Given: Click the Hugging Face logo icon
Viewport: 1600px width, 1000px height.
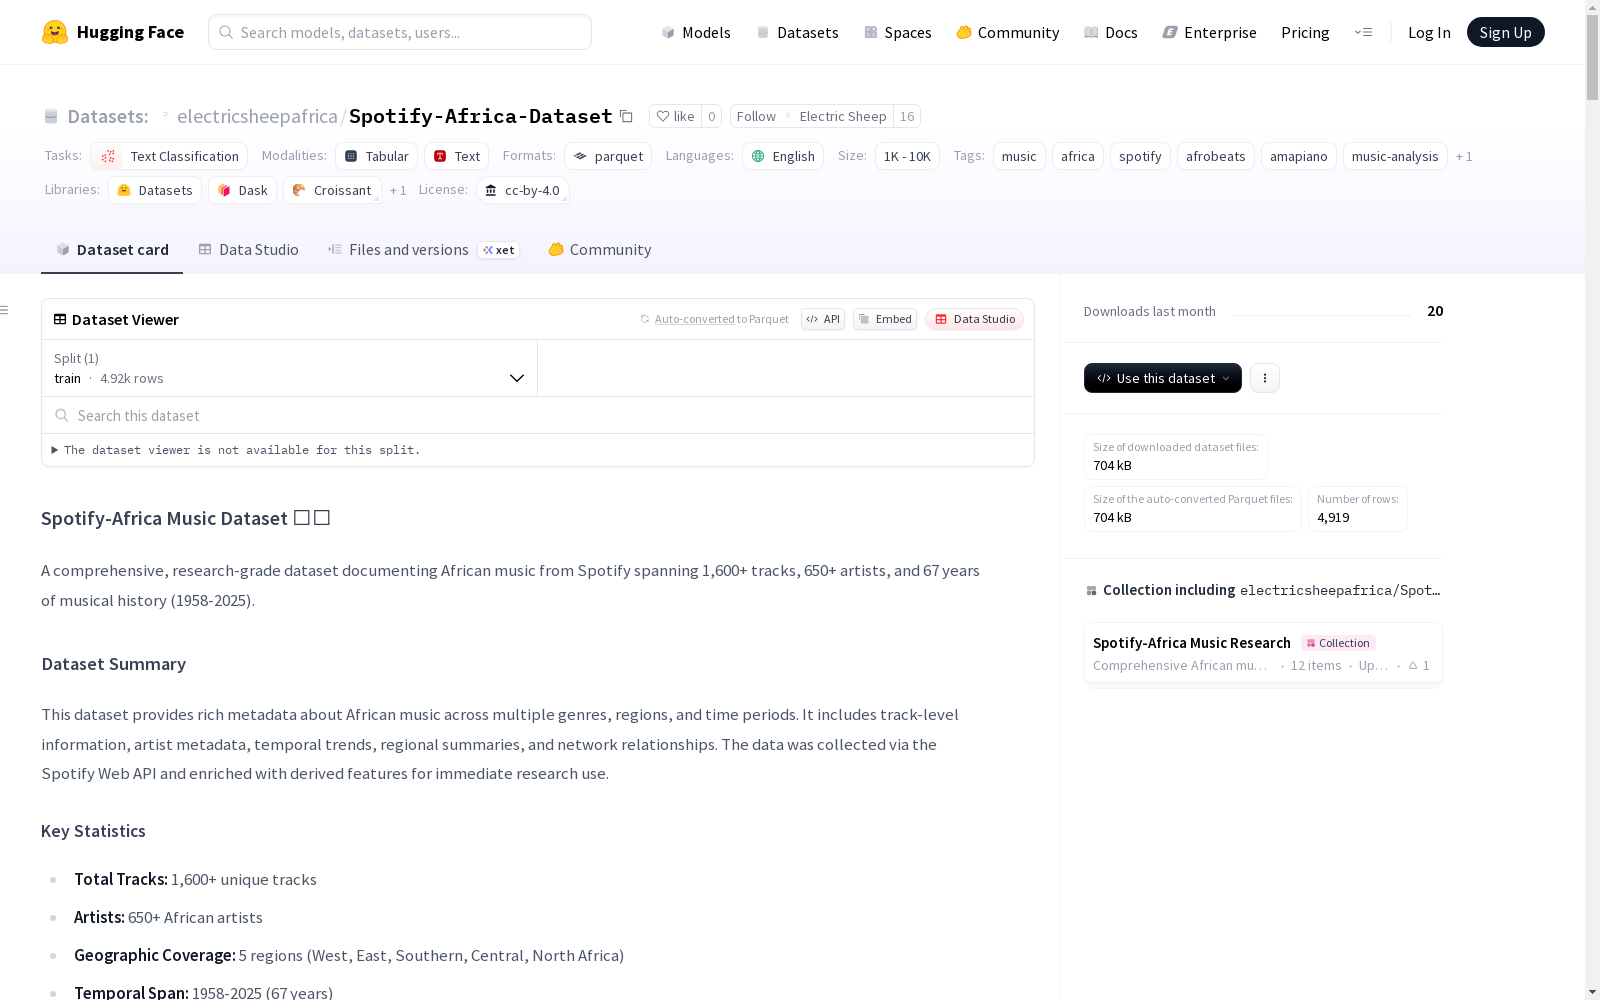Looking at the screenshot, I should tap(55, 32).
